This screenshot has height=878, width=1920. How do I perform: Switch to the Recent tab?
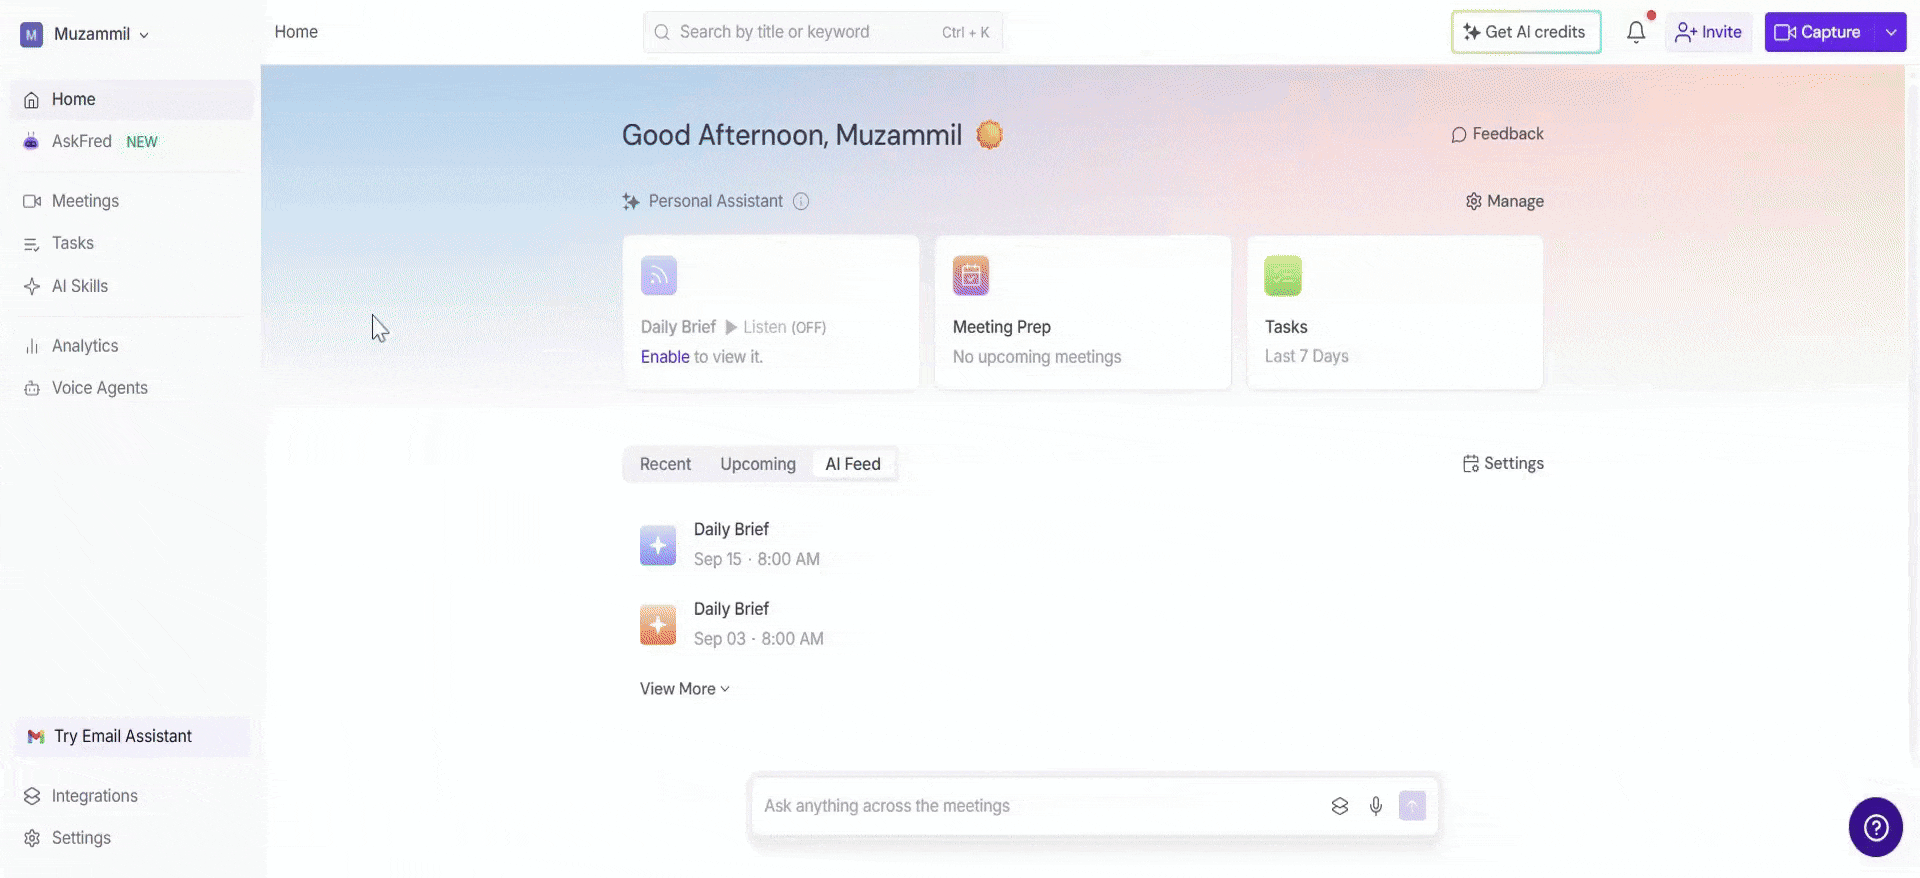click(665, 464)
